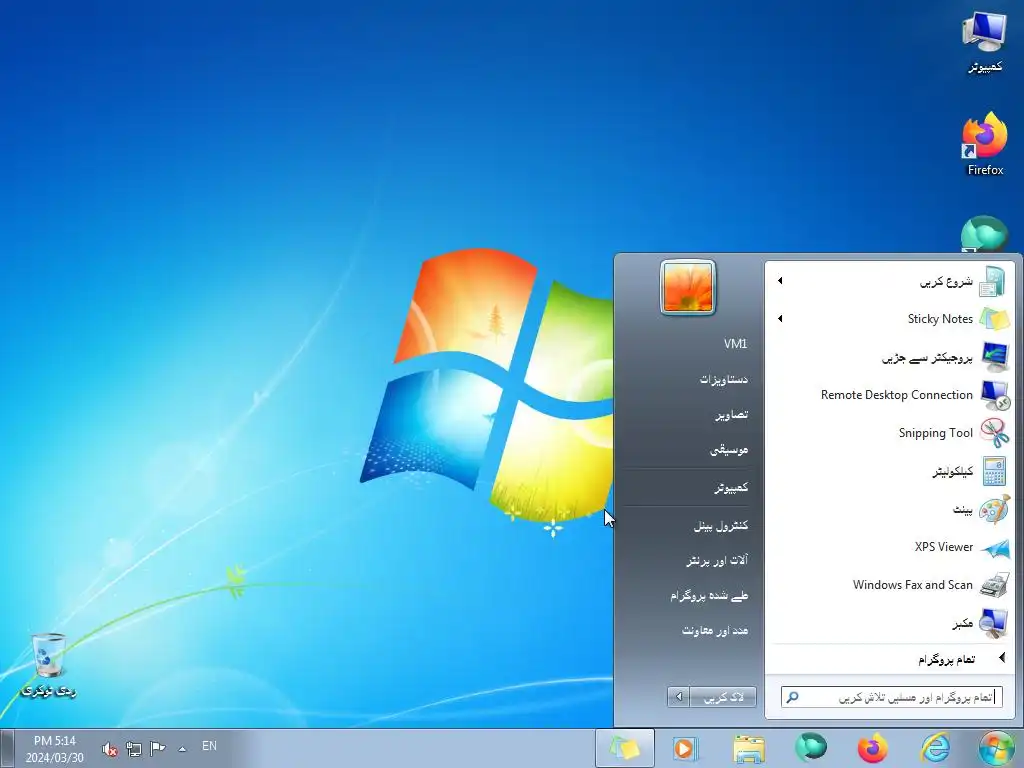Screen dimensions: 1024x768
Task: Select the Recycle Bin desktop icon
Action: [x=48, y=666]
